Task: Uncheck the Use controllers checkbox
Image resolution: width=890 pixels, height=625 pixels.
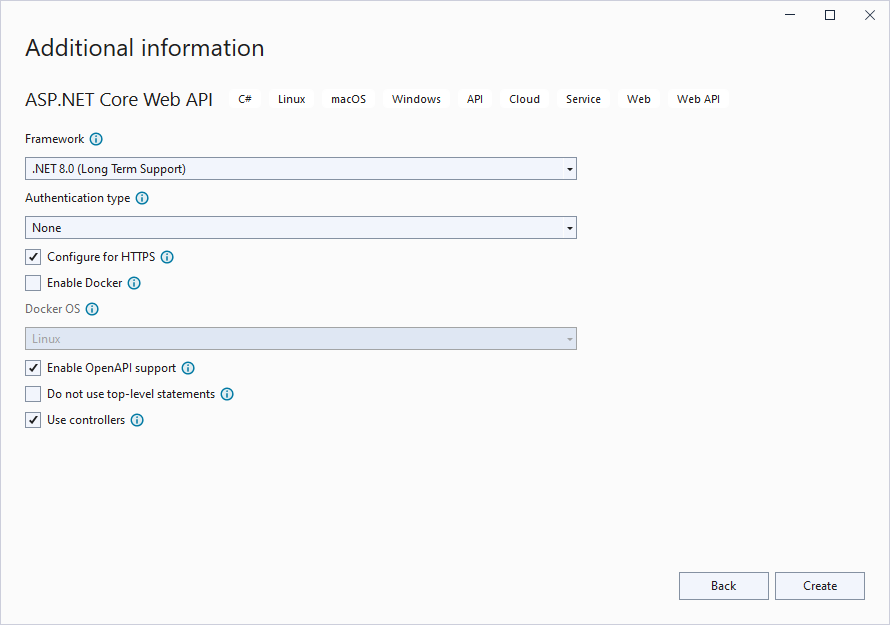Action: tap(33, 420)
